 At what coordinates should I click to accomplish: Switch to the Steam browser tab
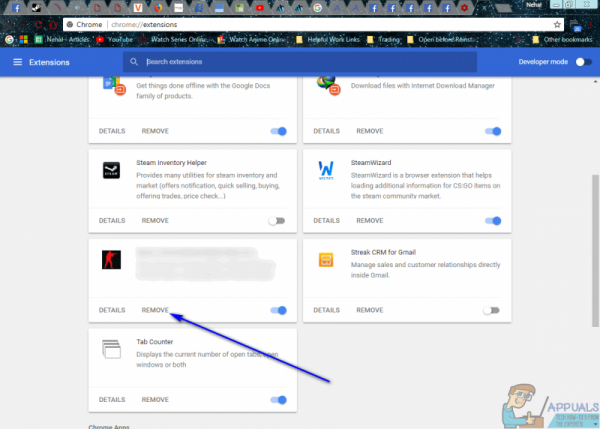tap(36, 8)
